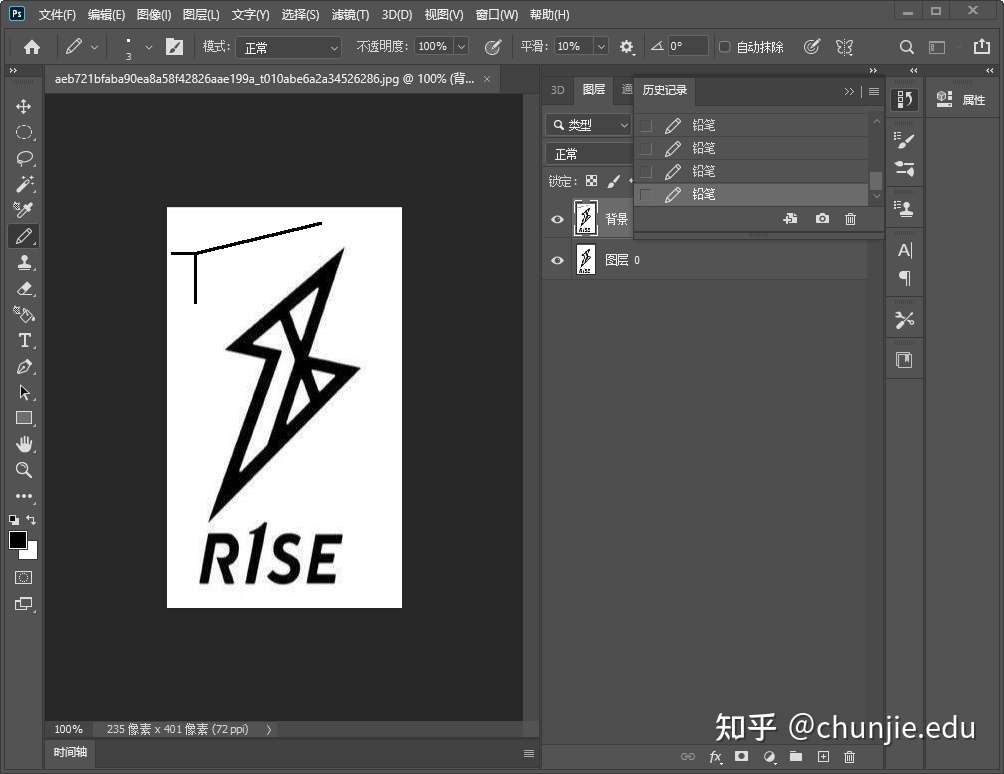Toggle symmetry painting butterfly icon
Image resolution: width=1004 pixels, height=774 pixels.
pos(845,47)
